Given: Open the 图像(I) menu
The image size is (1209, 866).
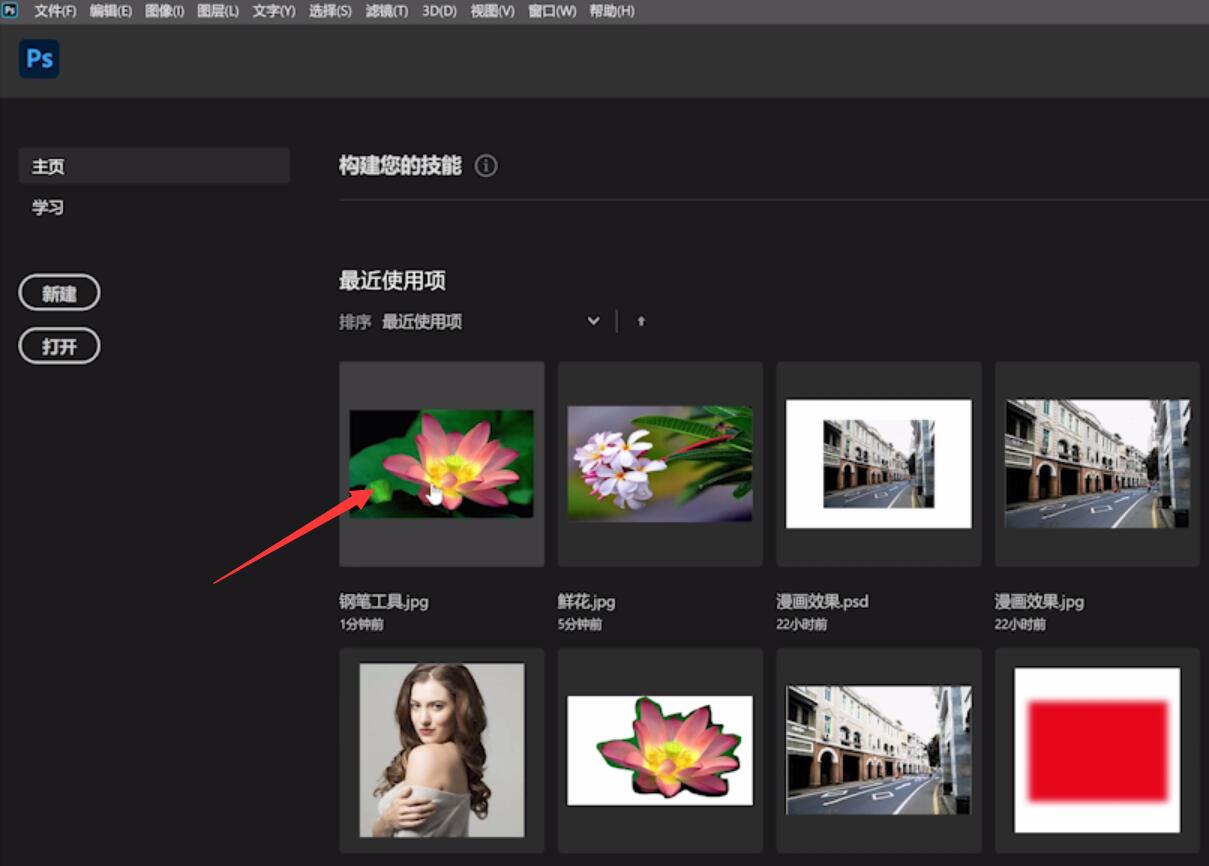Looking at the screenshot, I should (x=165, y=11).
